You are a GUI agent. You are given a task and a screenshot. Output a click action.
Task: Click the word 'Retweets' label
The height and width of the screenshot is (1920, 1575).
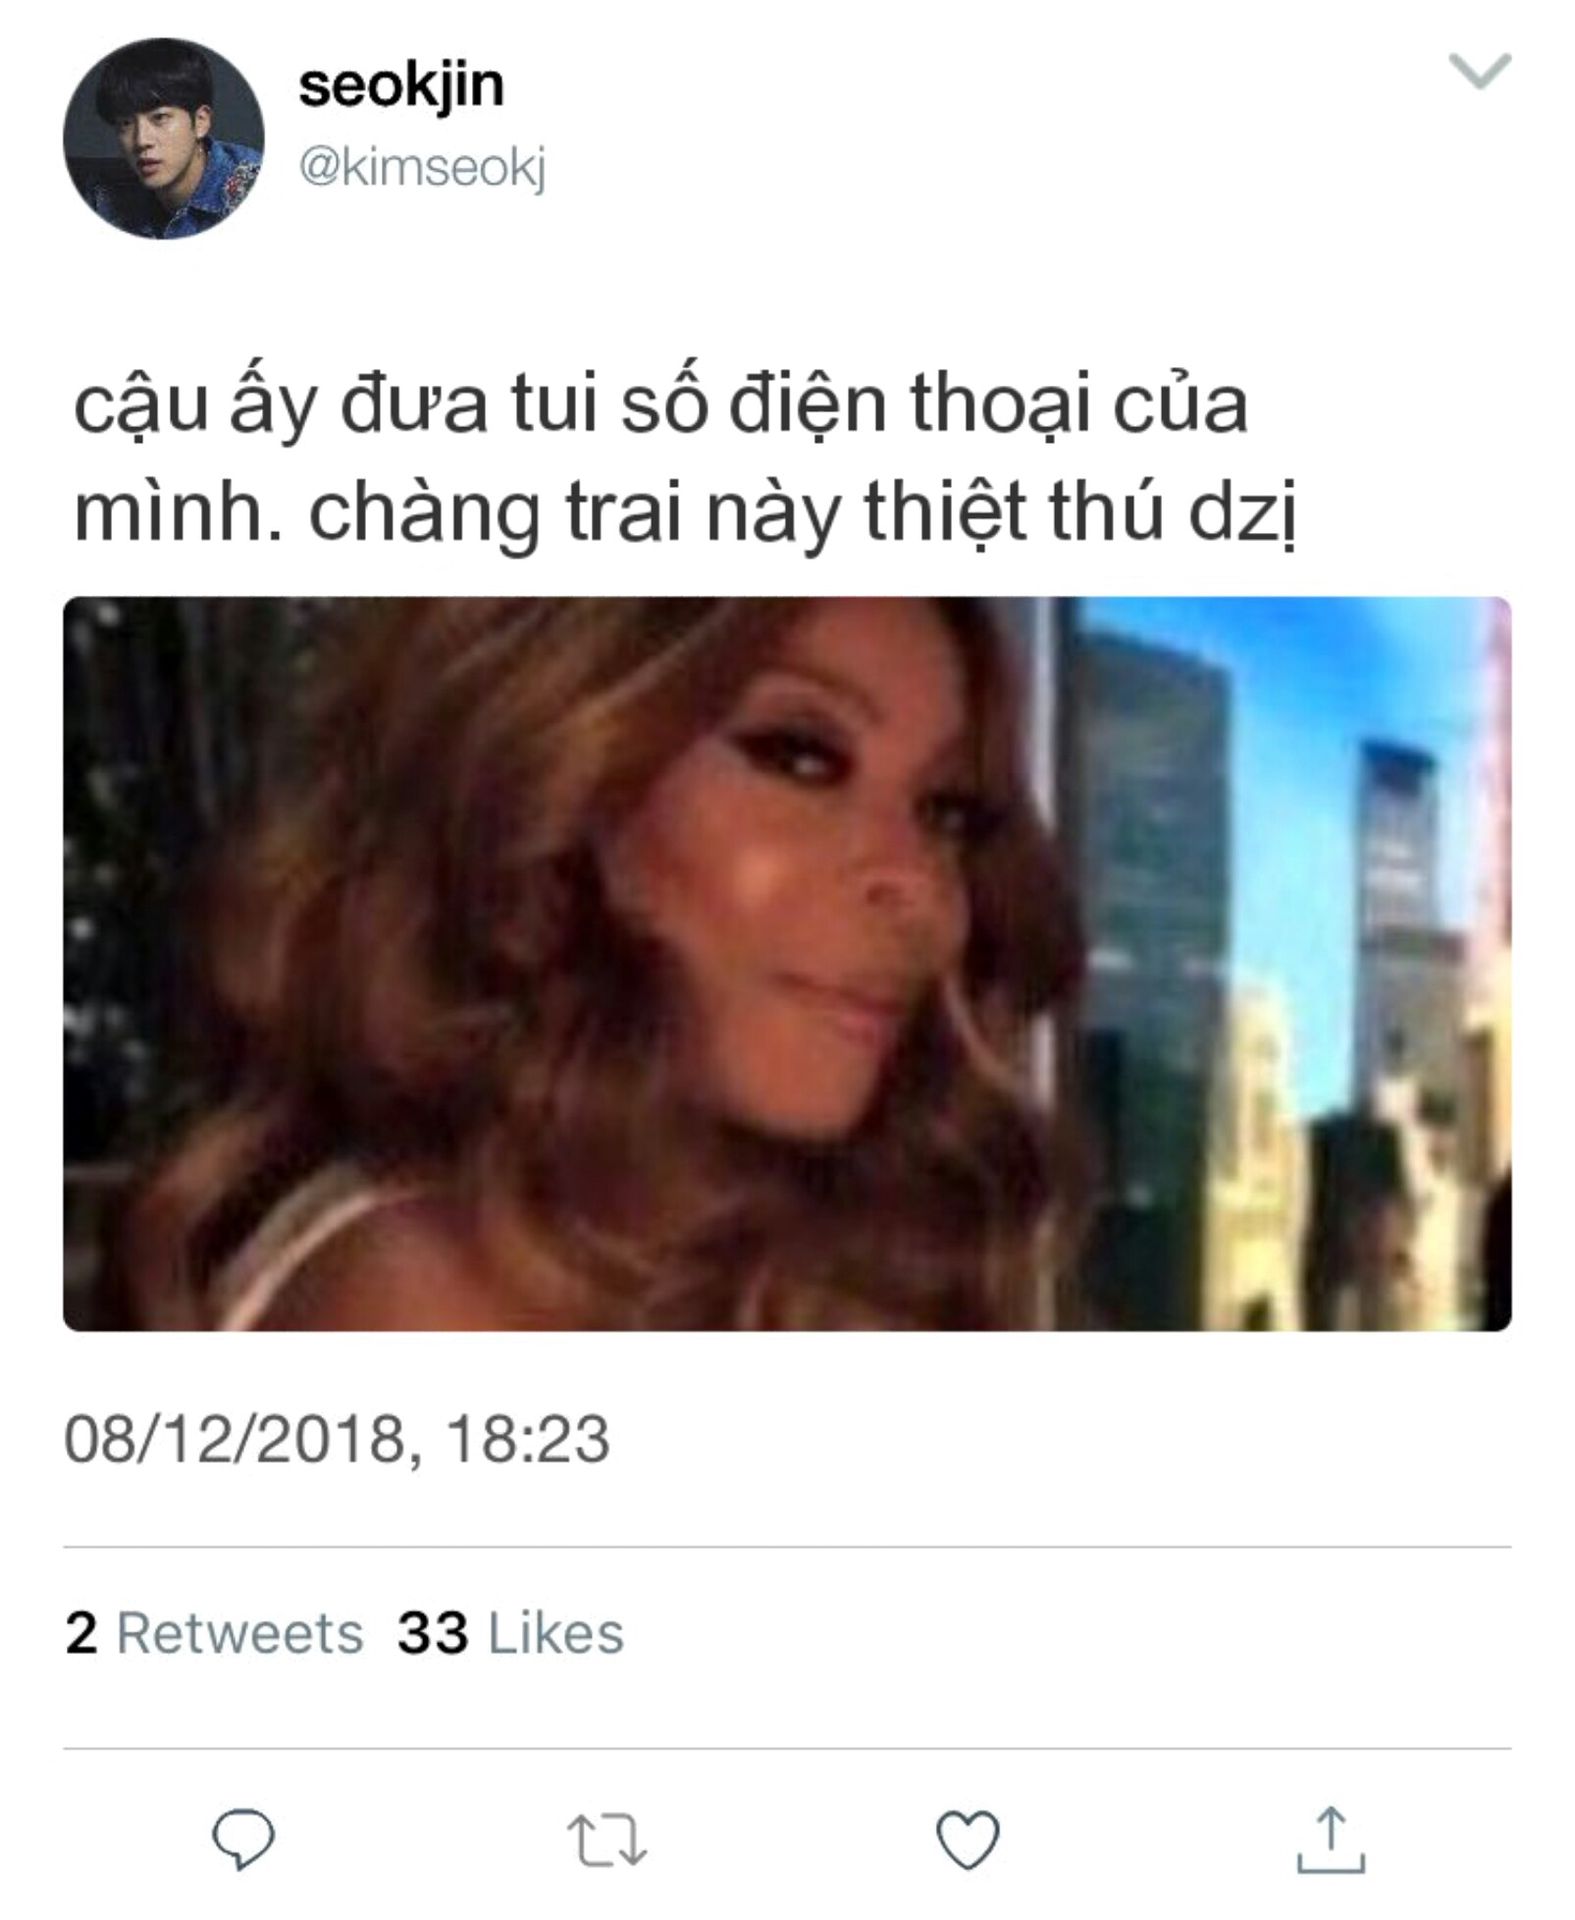tap(240, 1633)
